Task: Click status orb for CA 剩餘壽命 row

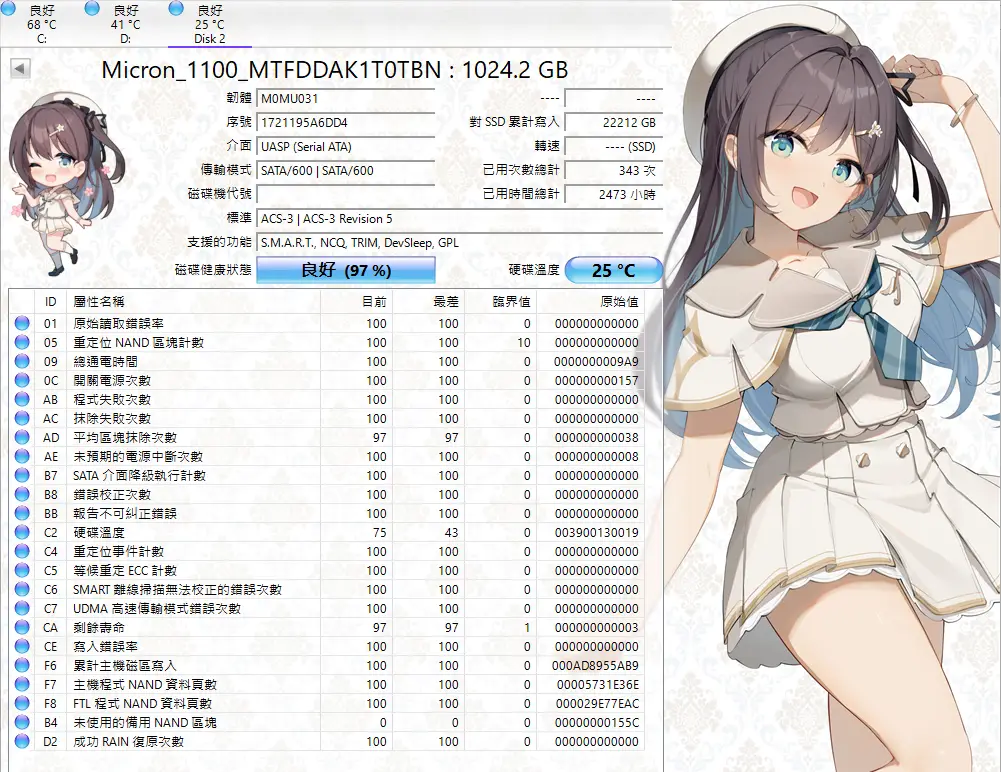Action: [22, 628]
